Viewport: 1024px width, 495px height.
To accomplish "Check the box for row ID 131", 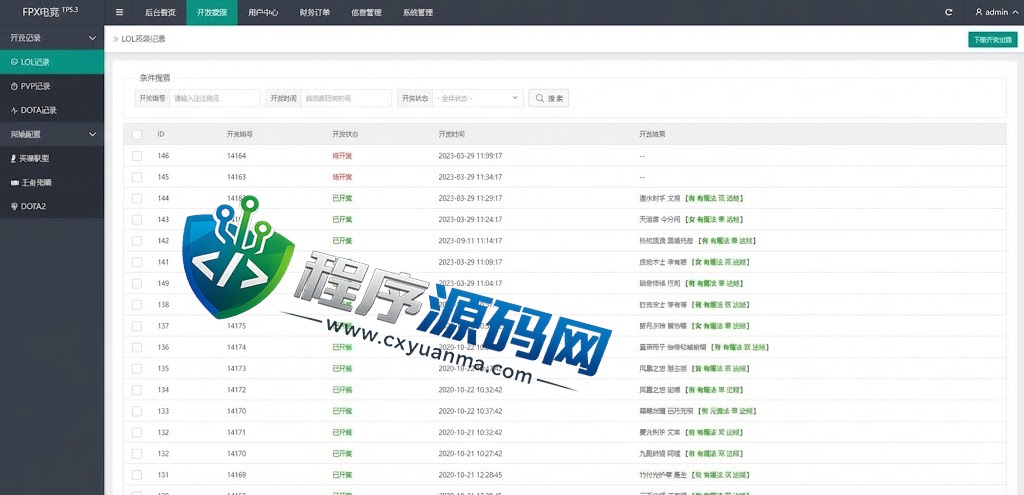I will click(x=136, y=475).
